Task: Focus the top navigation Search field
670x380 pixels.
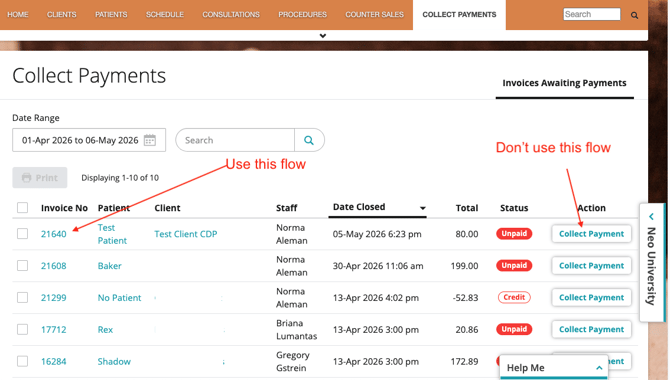Action: point(592,14)
